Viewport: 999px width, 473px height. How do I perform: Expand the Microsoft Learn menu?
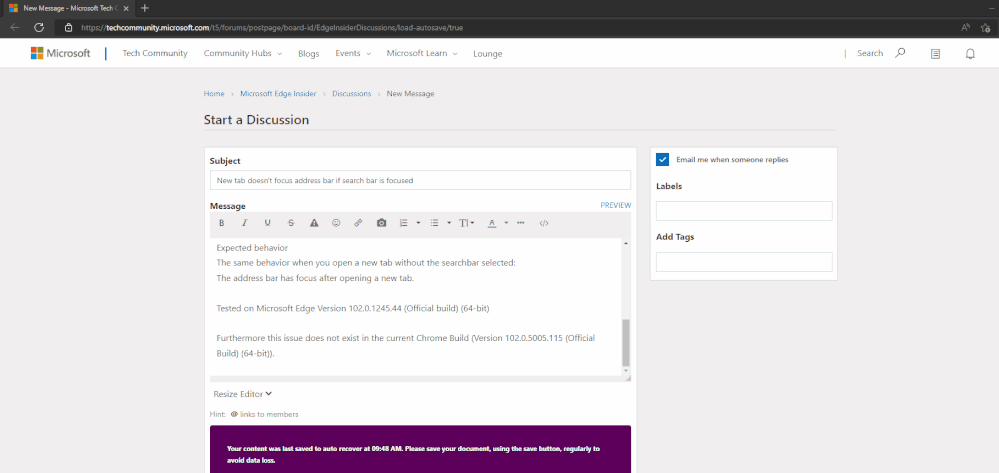click(422, 54)
